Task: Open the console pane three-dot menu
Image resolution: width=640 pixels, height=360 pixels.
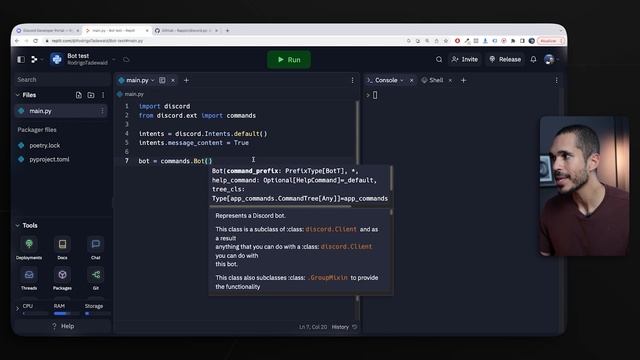Action: [x=556, y=80]
